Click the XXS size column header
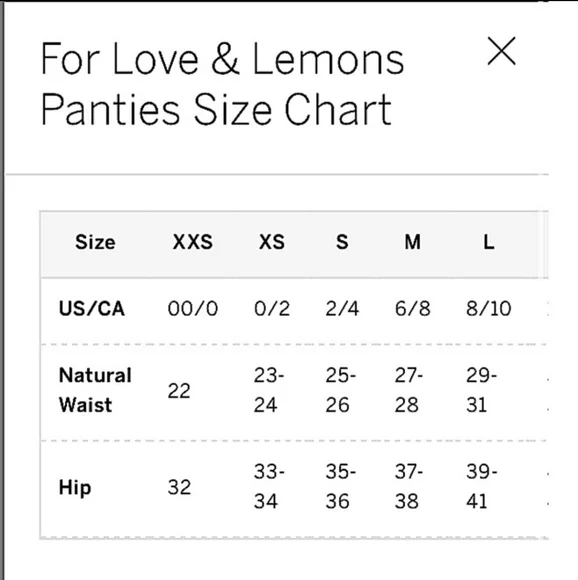 click(x=193, y=242)
